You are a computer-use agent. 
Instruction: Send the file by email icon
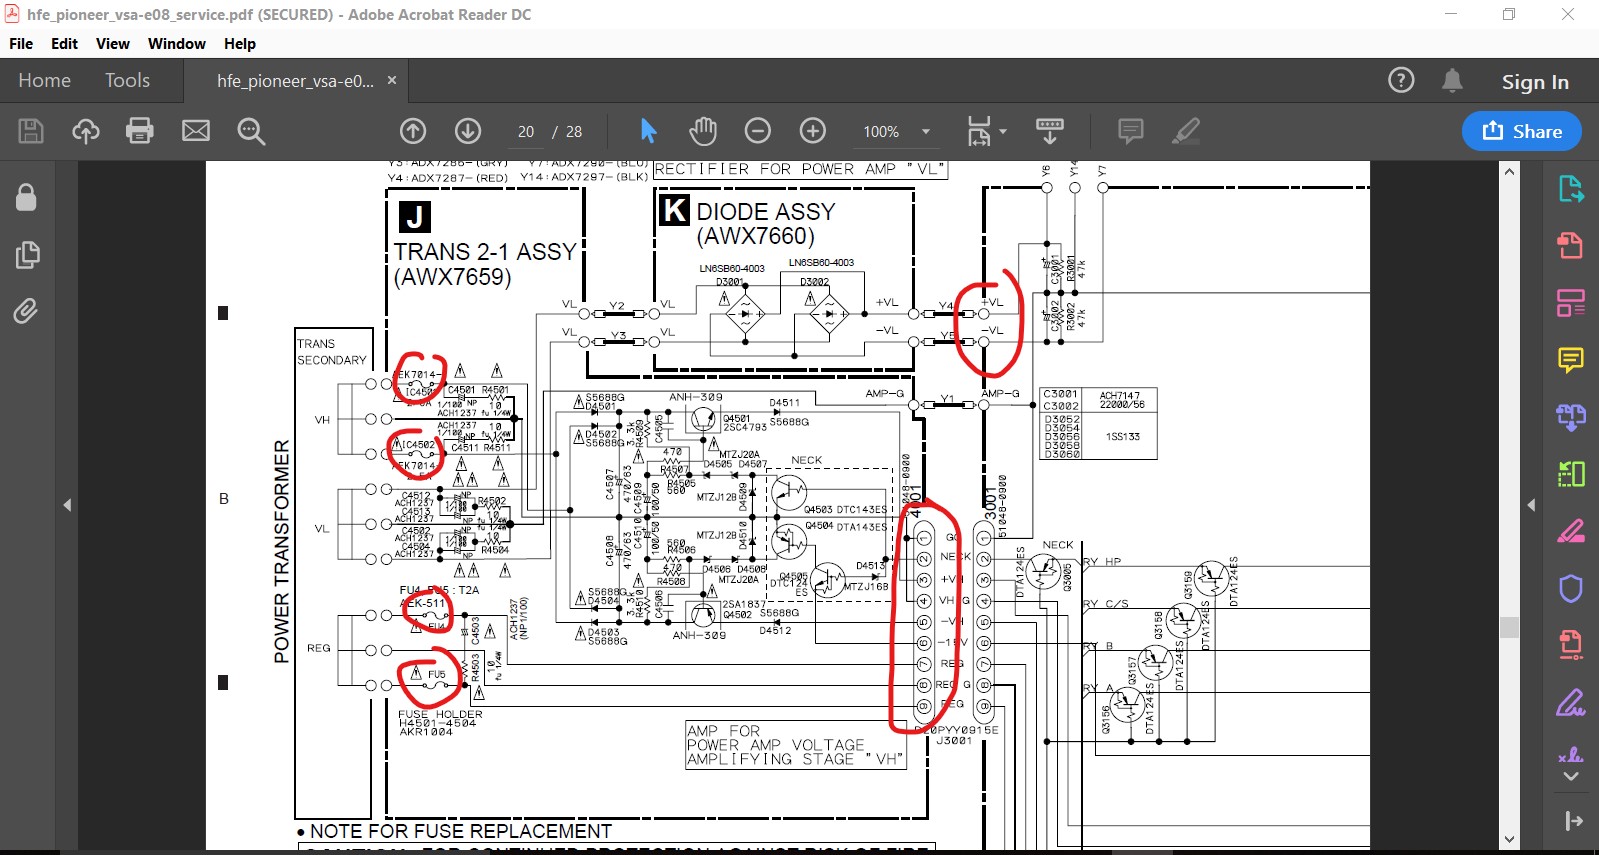pyautogui.click(x=196, y=131)
